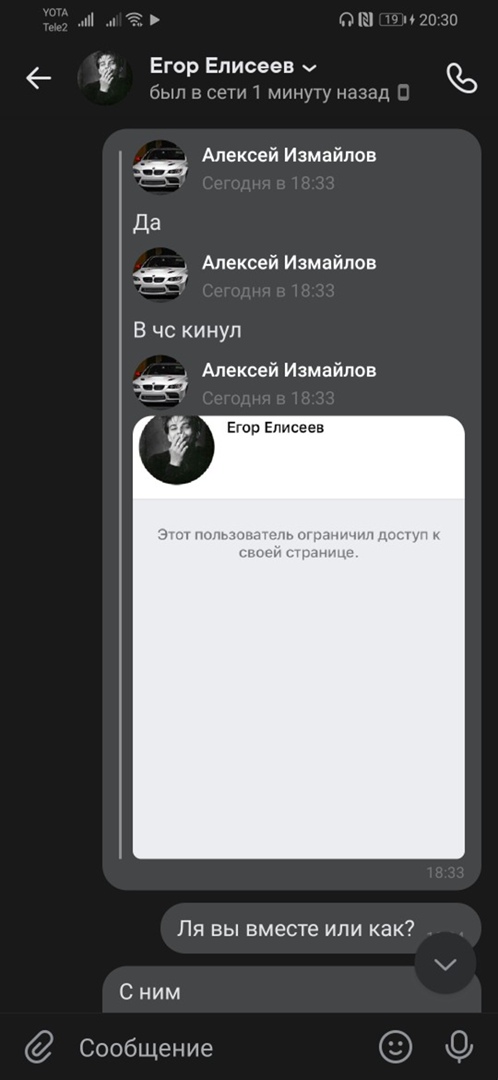Start a voice call with phone icon
This screenshot has width=498, height=1080.
coord(461,79)
